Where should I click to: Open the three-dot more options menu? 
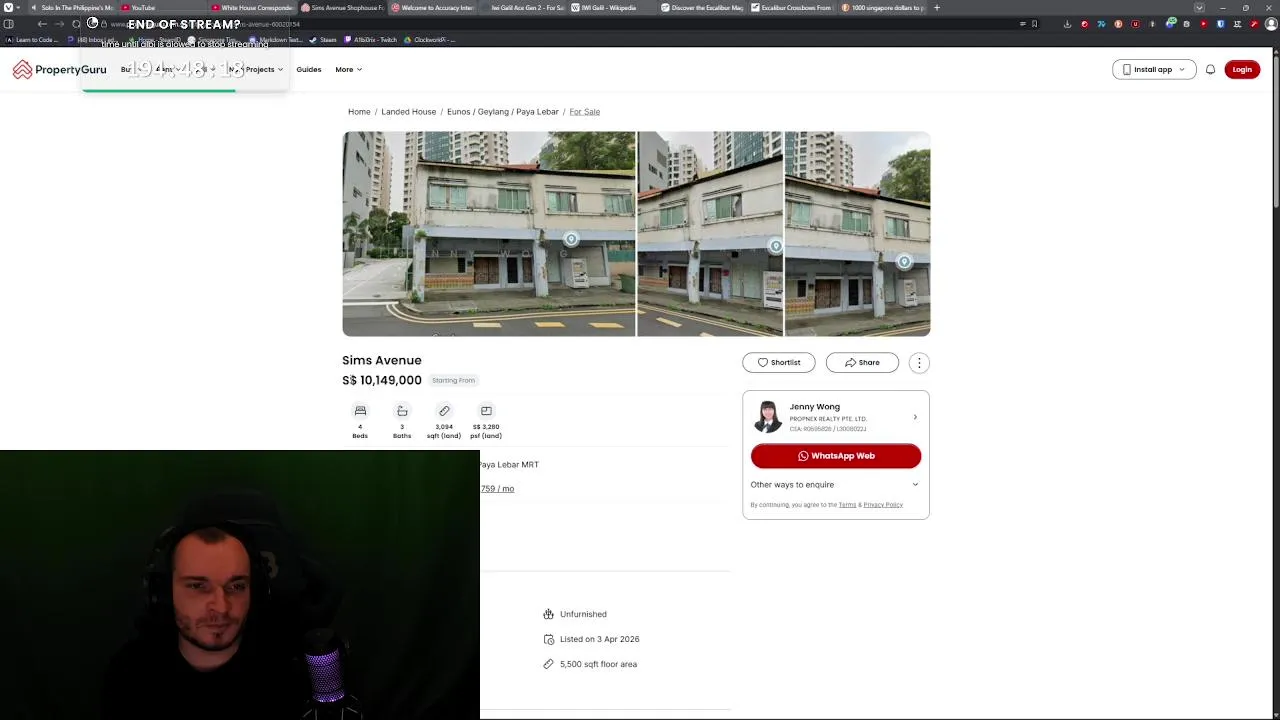click(x=919, y=363)
